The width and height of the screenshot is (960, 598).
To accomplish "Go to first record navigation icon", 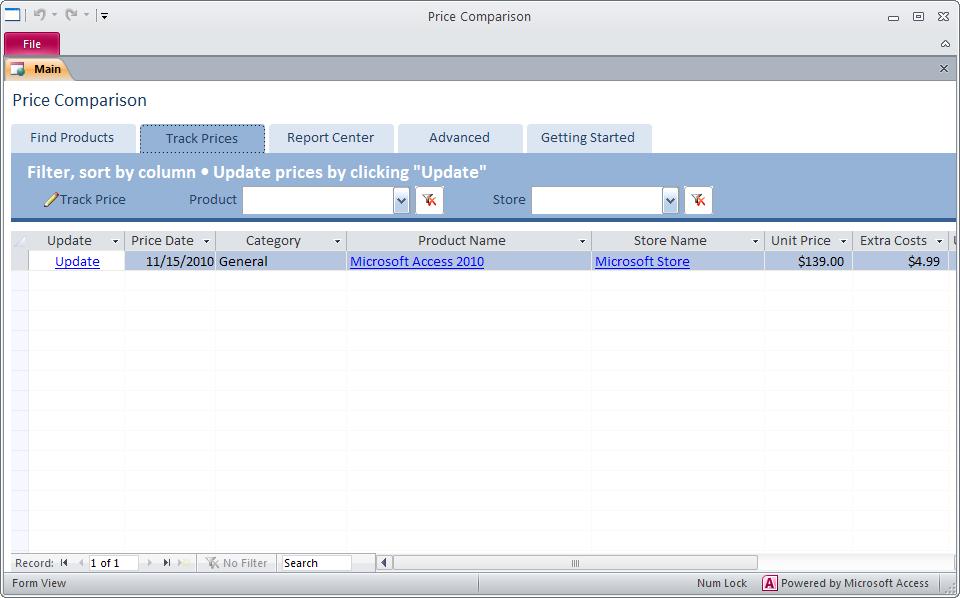I will (x=64, y=563).
